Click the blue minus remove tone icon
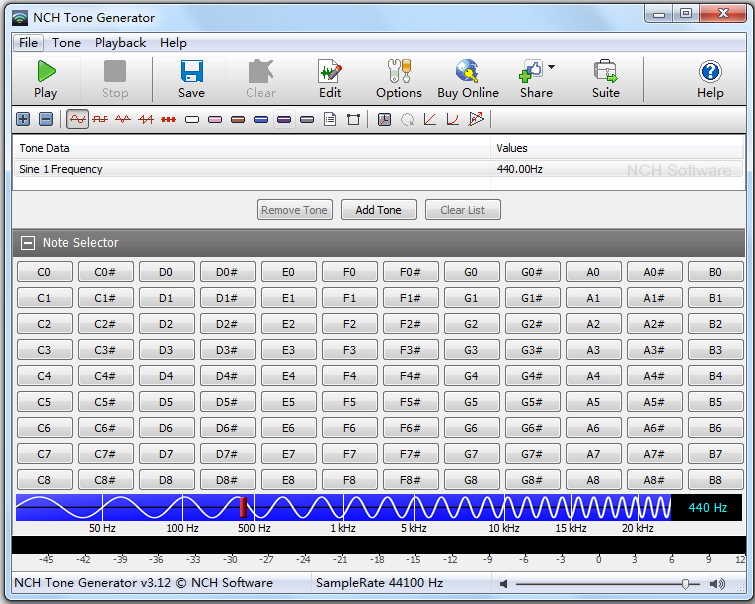The image size is (755, 604). tap(45, 120)
